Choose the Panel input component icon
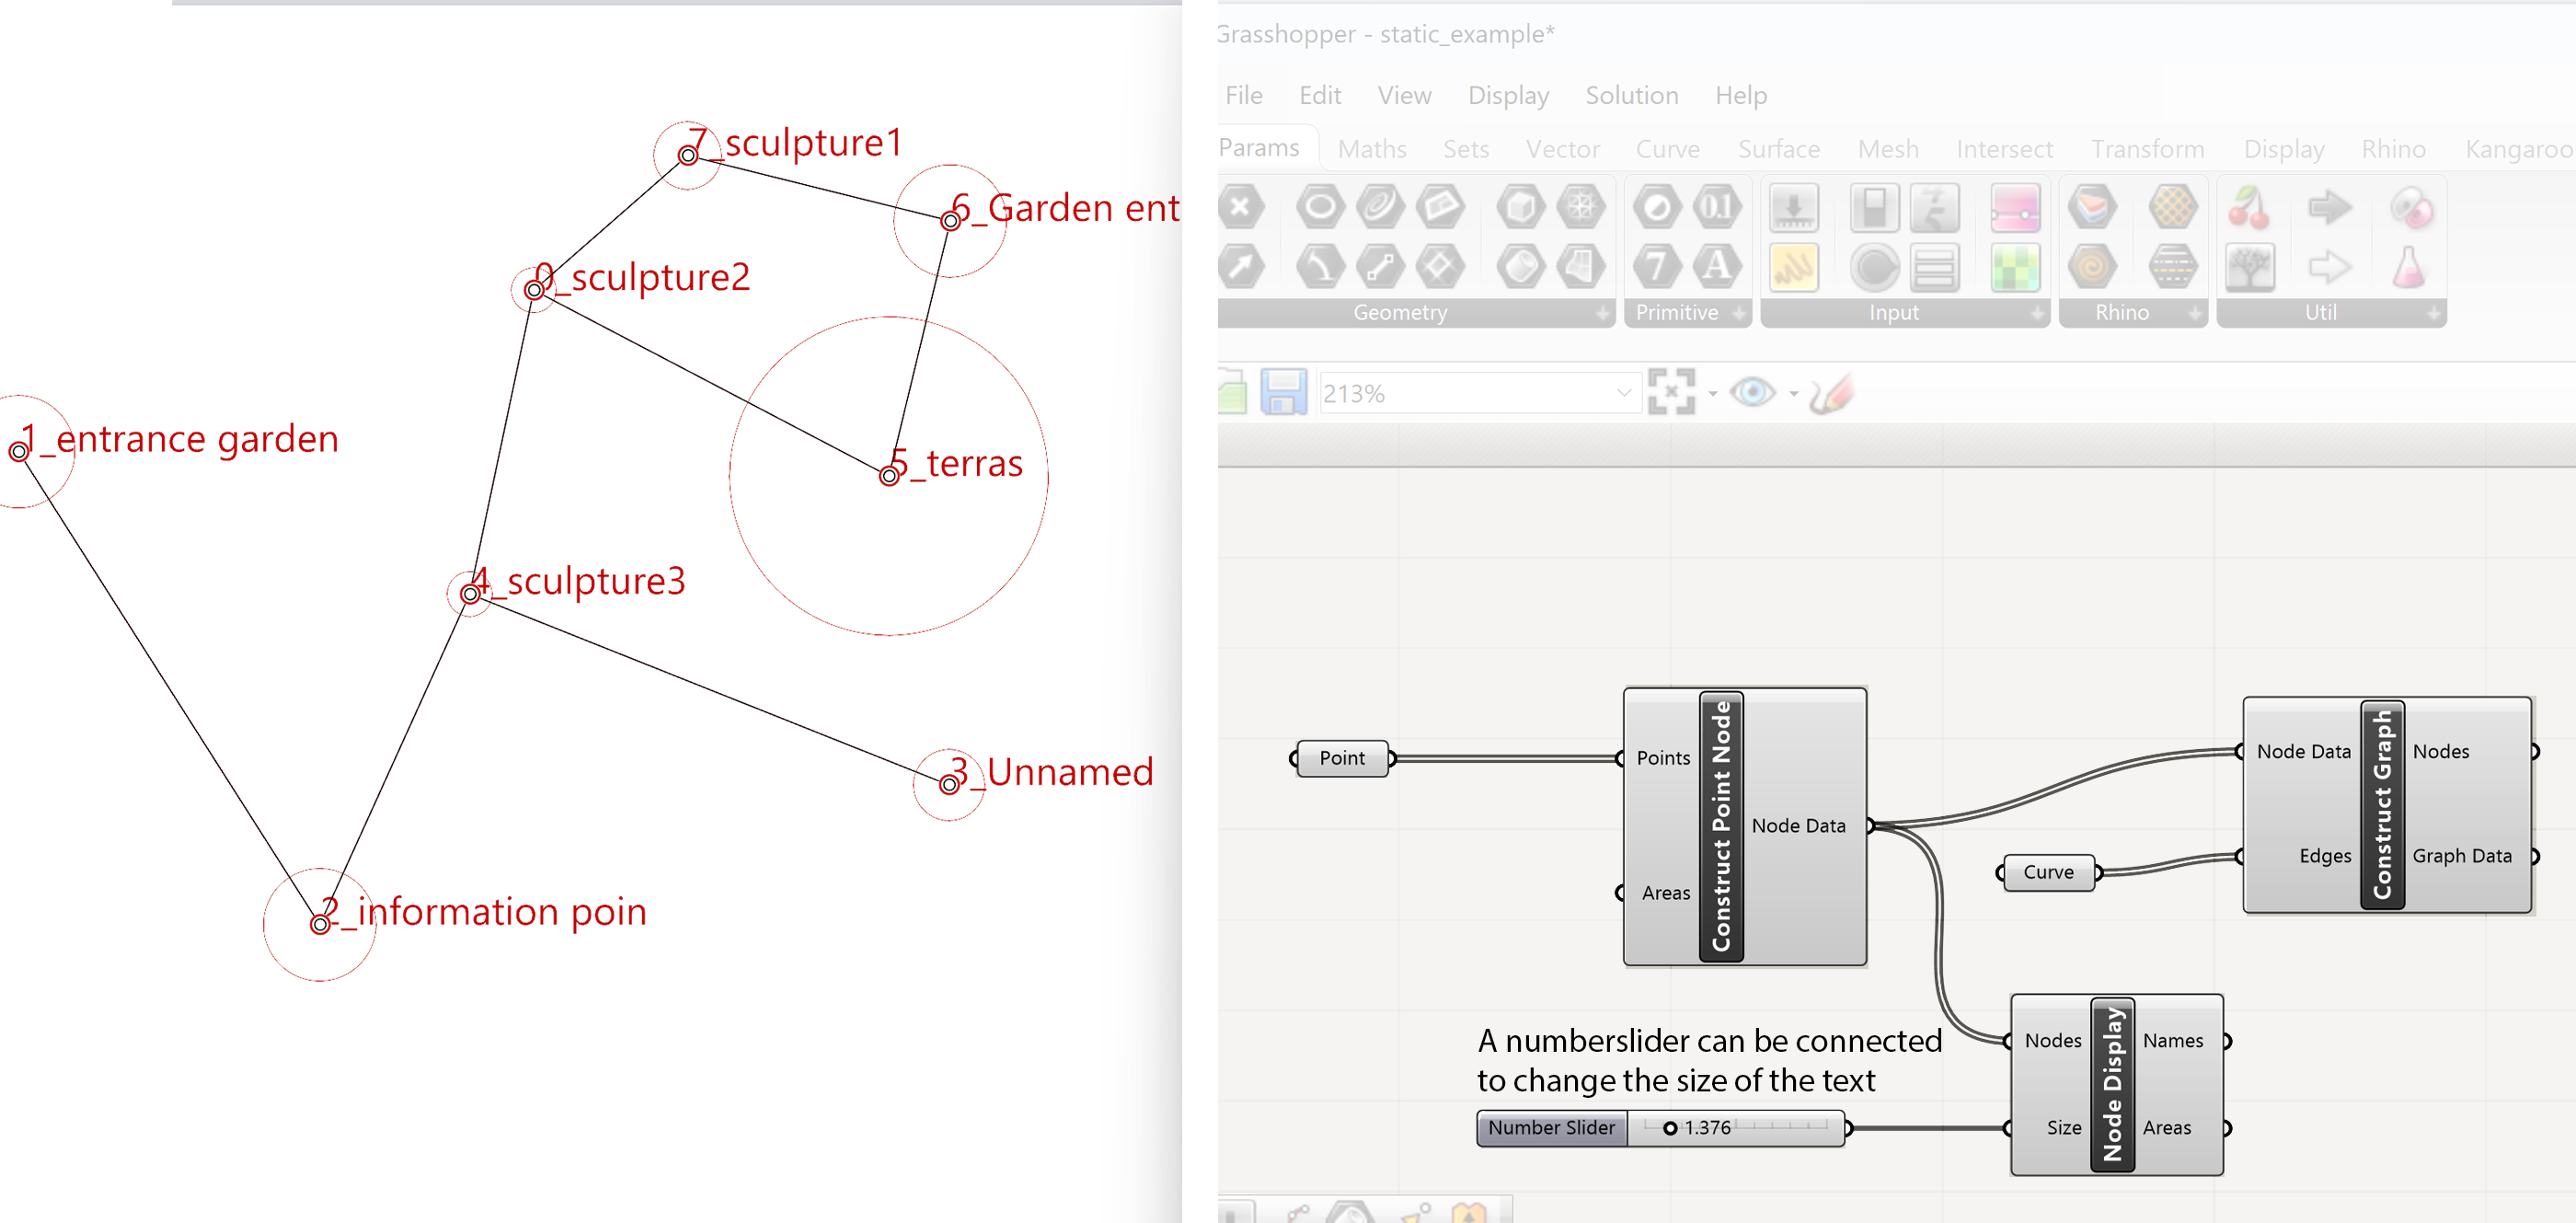 [1793, 267]
